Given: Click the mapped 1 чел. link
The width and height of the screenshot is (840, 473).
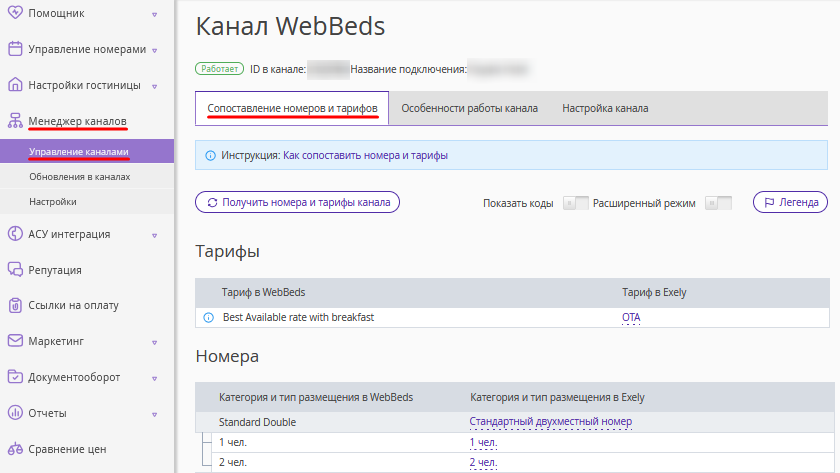Looking at the screenshot, I should [483, 442].
